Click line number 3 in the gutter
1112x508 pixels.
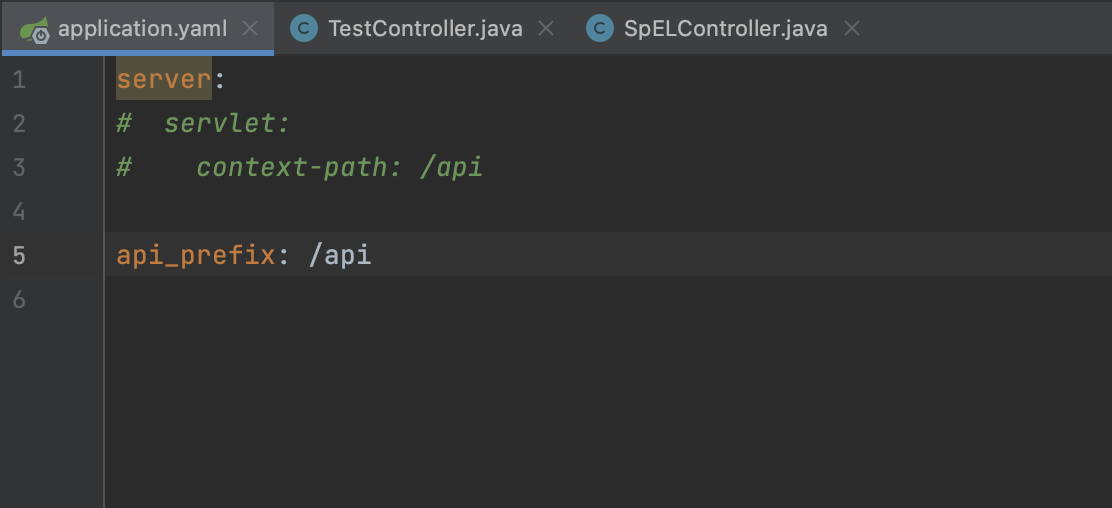click(x=19, y=167)
